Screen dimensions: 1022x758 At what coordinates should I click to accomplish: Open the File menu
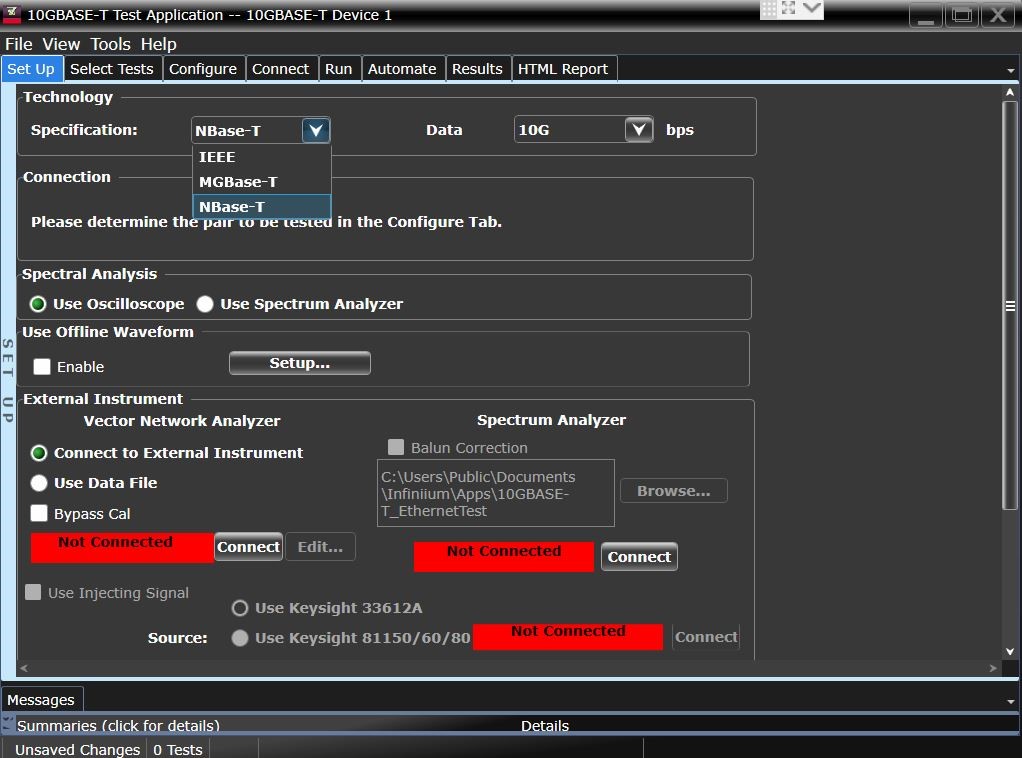coord(18,44)
